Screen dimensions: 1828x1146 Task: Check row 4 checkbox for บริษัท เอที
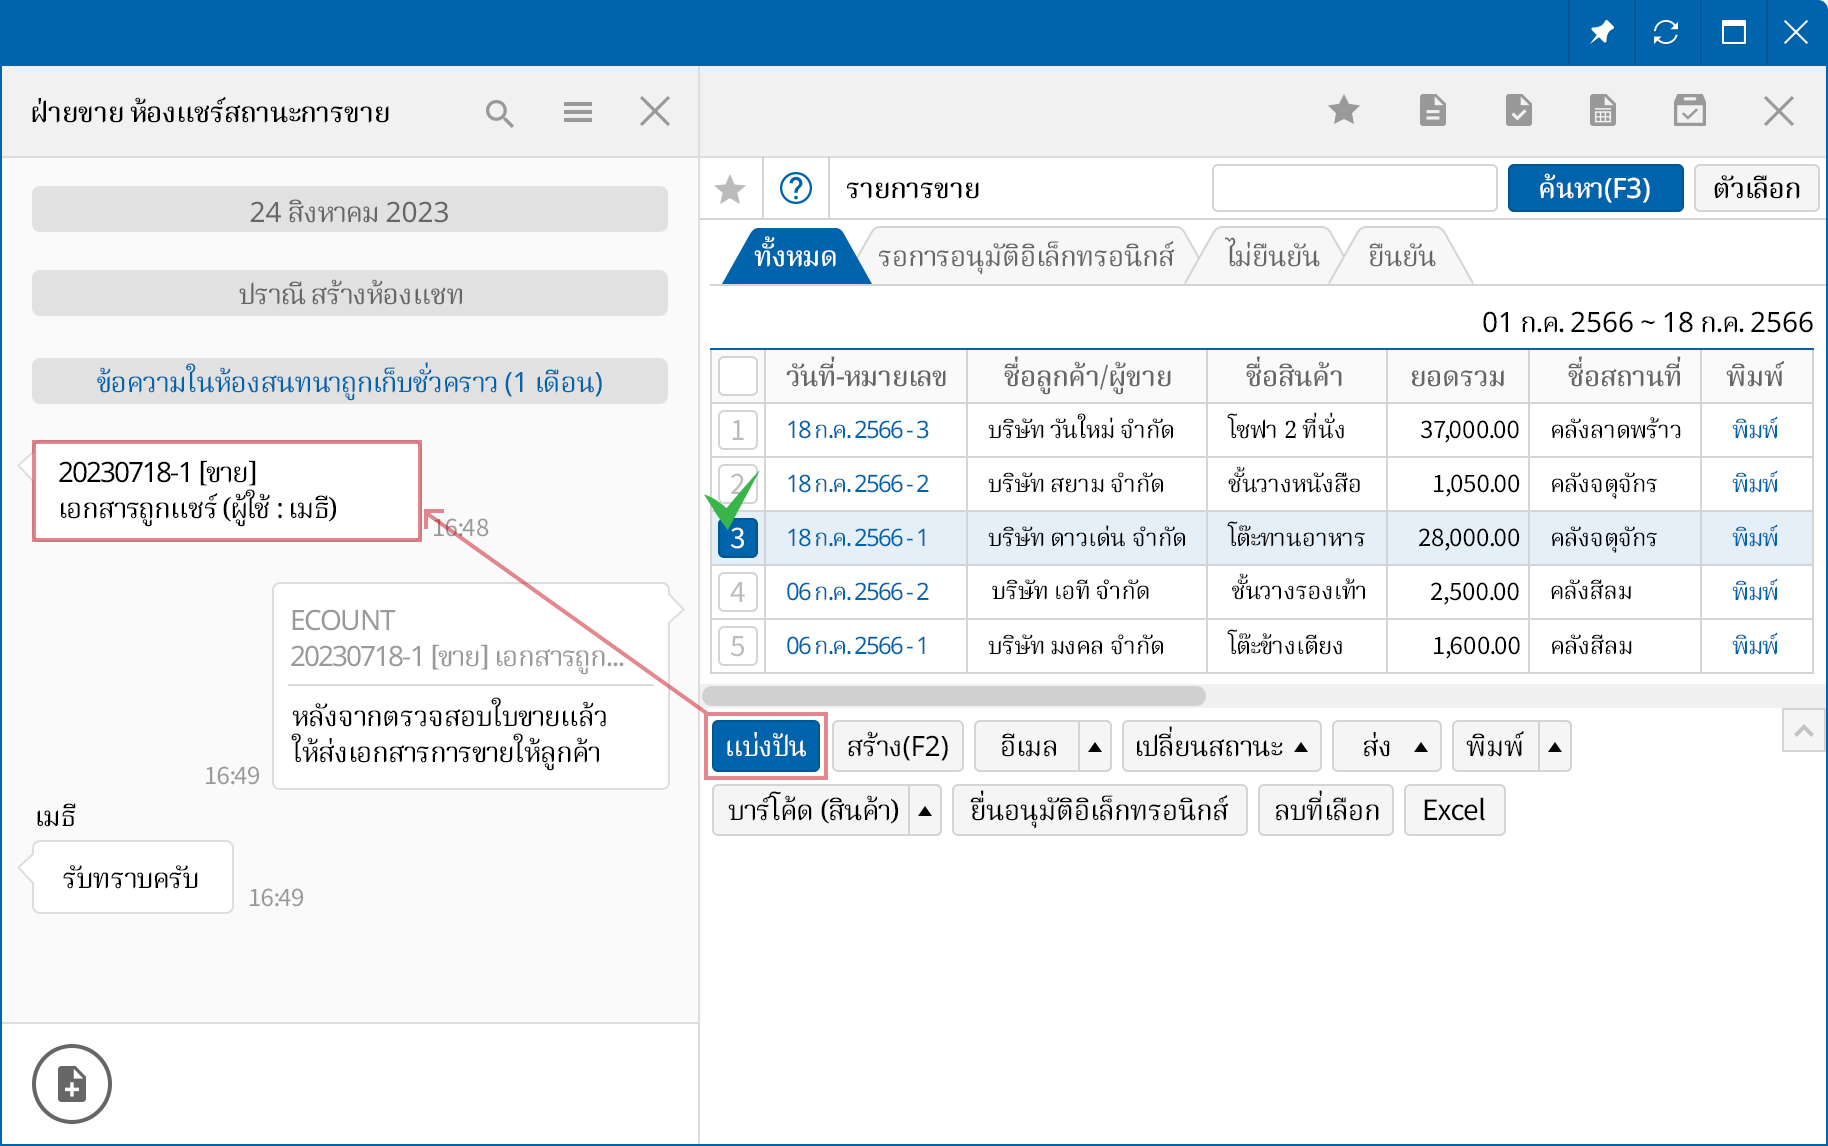click(738, 592)
